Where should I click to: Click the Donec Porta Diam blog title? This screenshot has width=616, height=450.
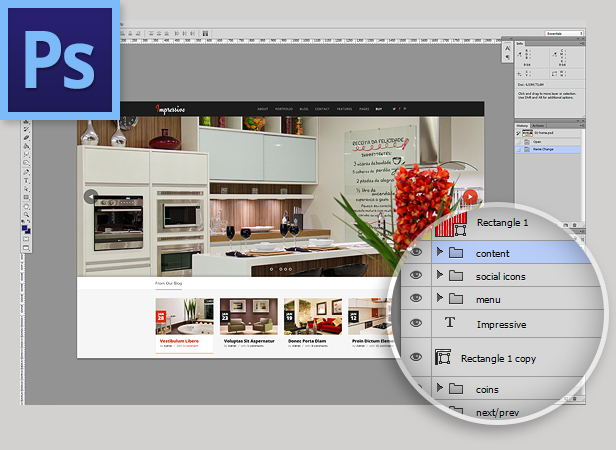tap(307, 341)
